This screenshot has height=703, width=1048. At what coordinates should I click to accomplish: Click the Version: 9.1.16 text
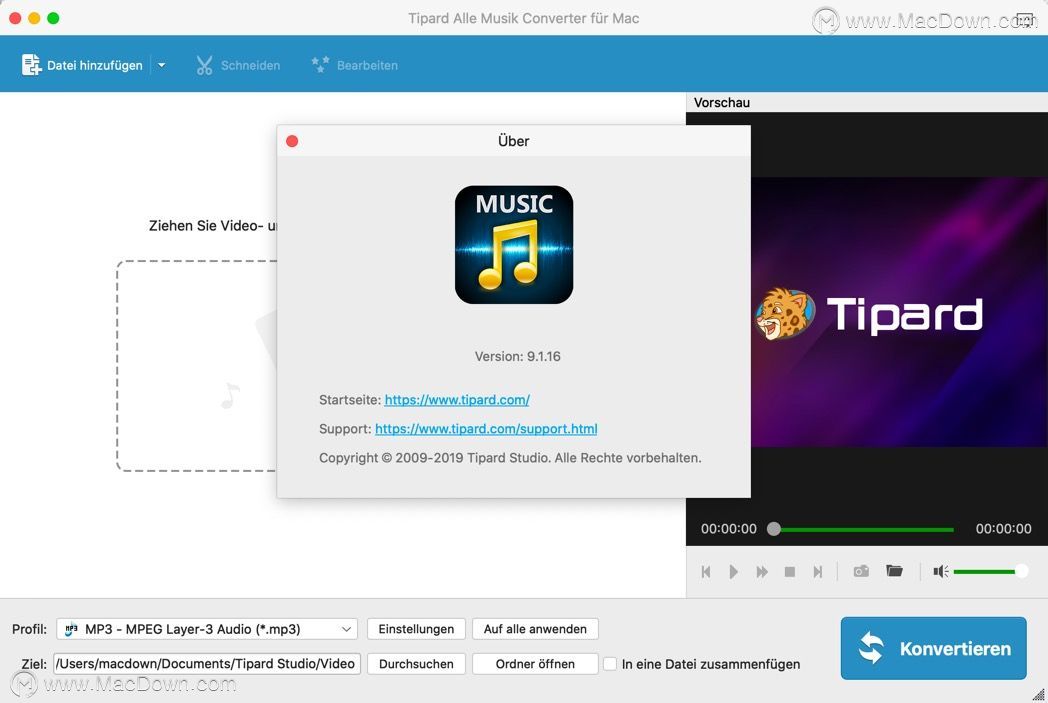tap(517, 356)
